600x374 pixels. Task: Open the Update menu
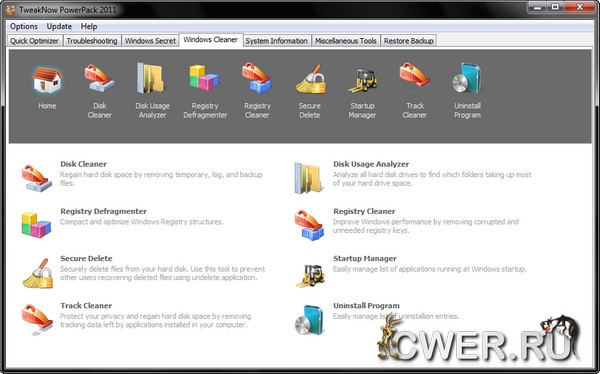tap(59, 26)
